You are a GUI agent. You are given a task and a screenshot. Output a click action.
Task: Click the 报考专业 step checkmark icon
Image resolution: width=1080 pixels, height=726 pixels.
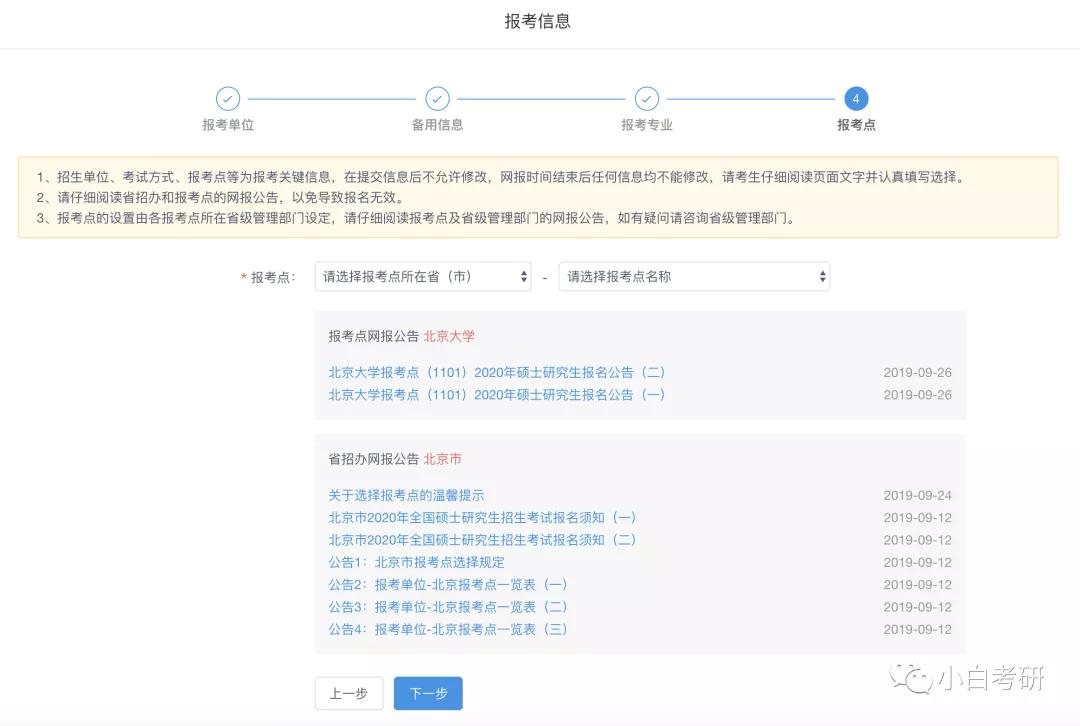[647, 99]
